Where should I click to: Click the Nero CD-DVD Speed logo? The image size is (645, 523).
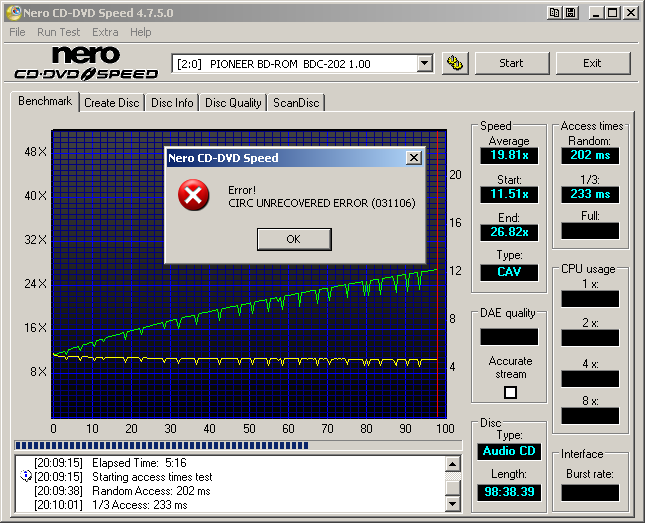[86, 63]
